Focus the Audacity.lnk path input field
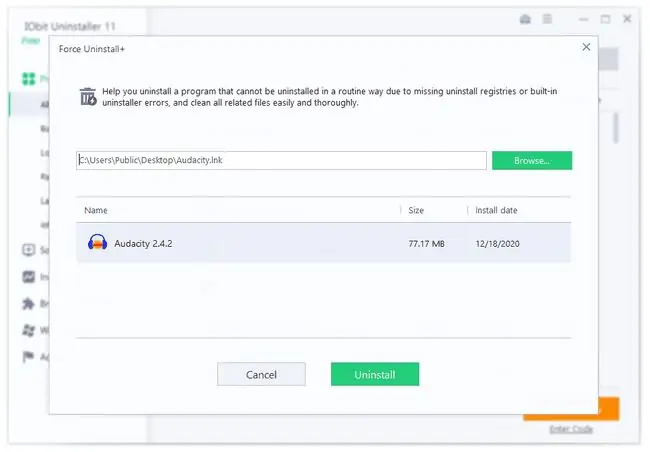650x452 pixels. (x=281, y=160)
